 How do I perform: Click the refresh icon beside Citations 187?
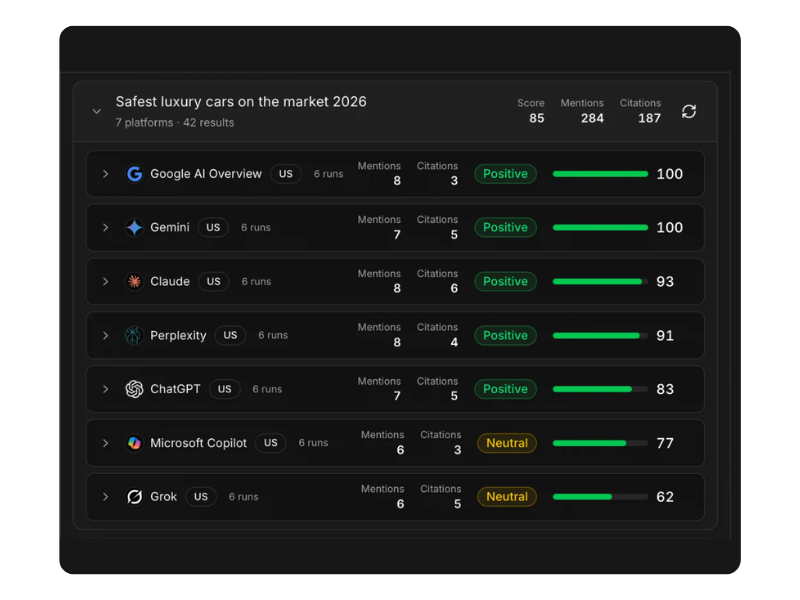689,111
